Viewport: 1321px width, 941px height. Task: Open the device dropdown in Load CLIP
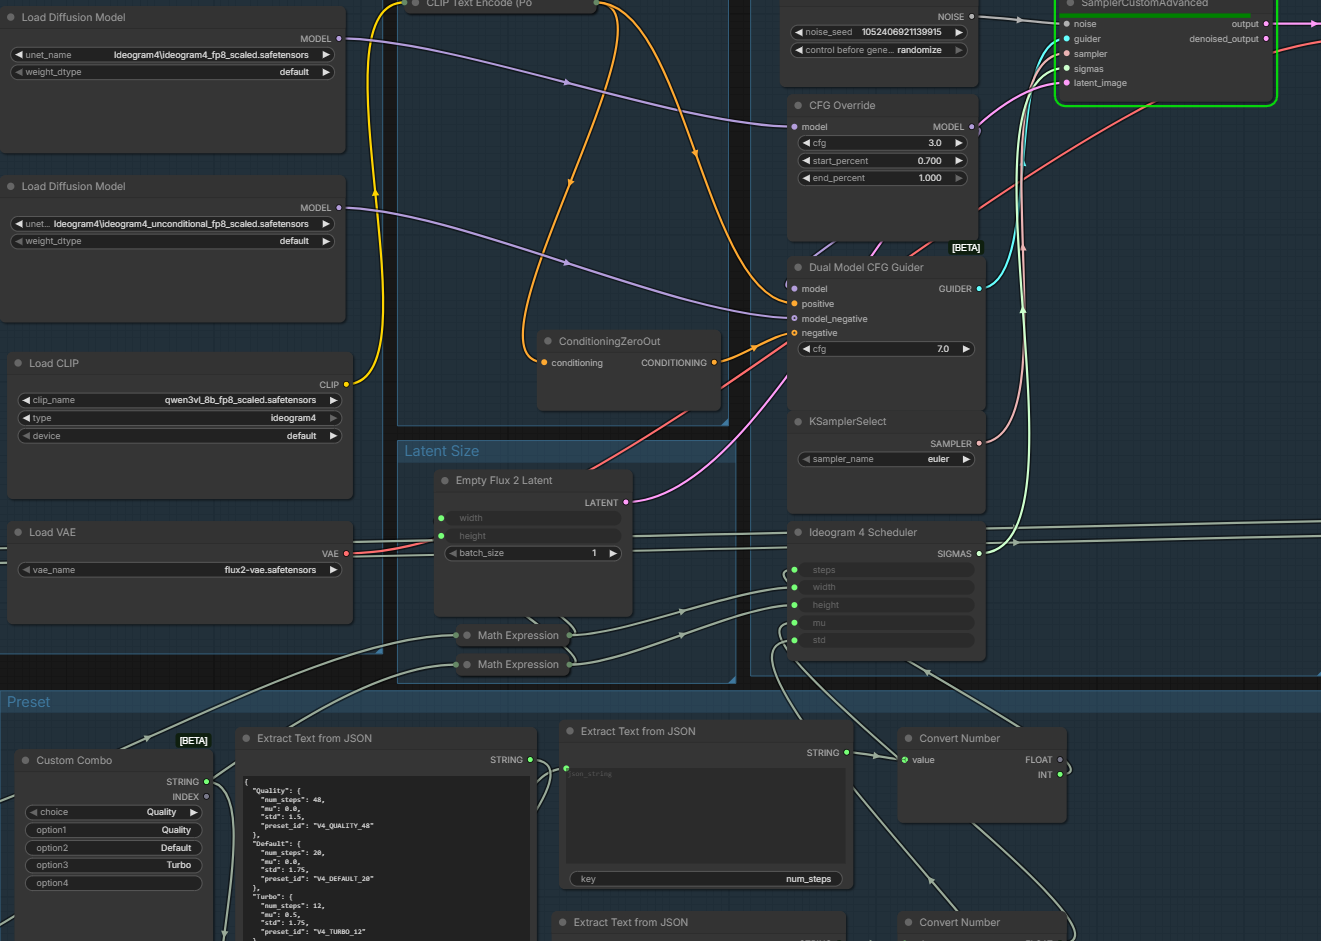[x=180, y=436]
